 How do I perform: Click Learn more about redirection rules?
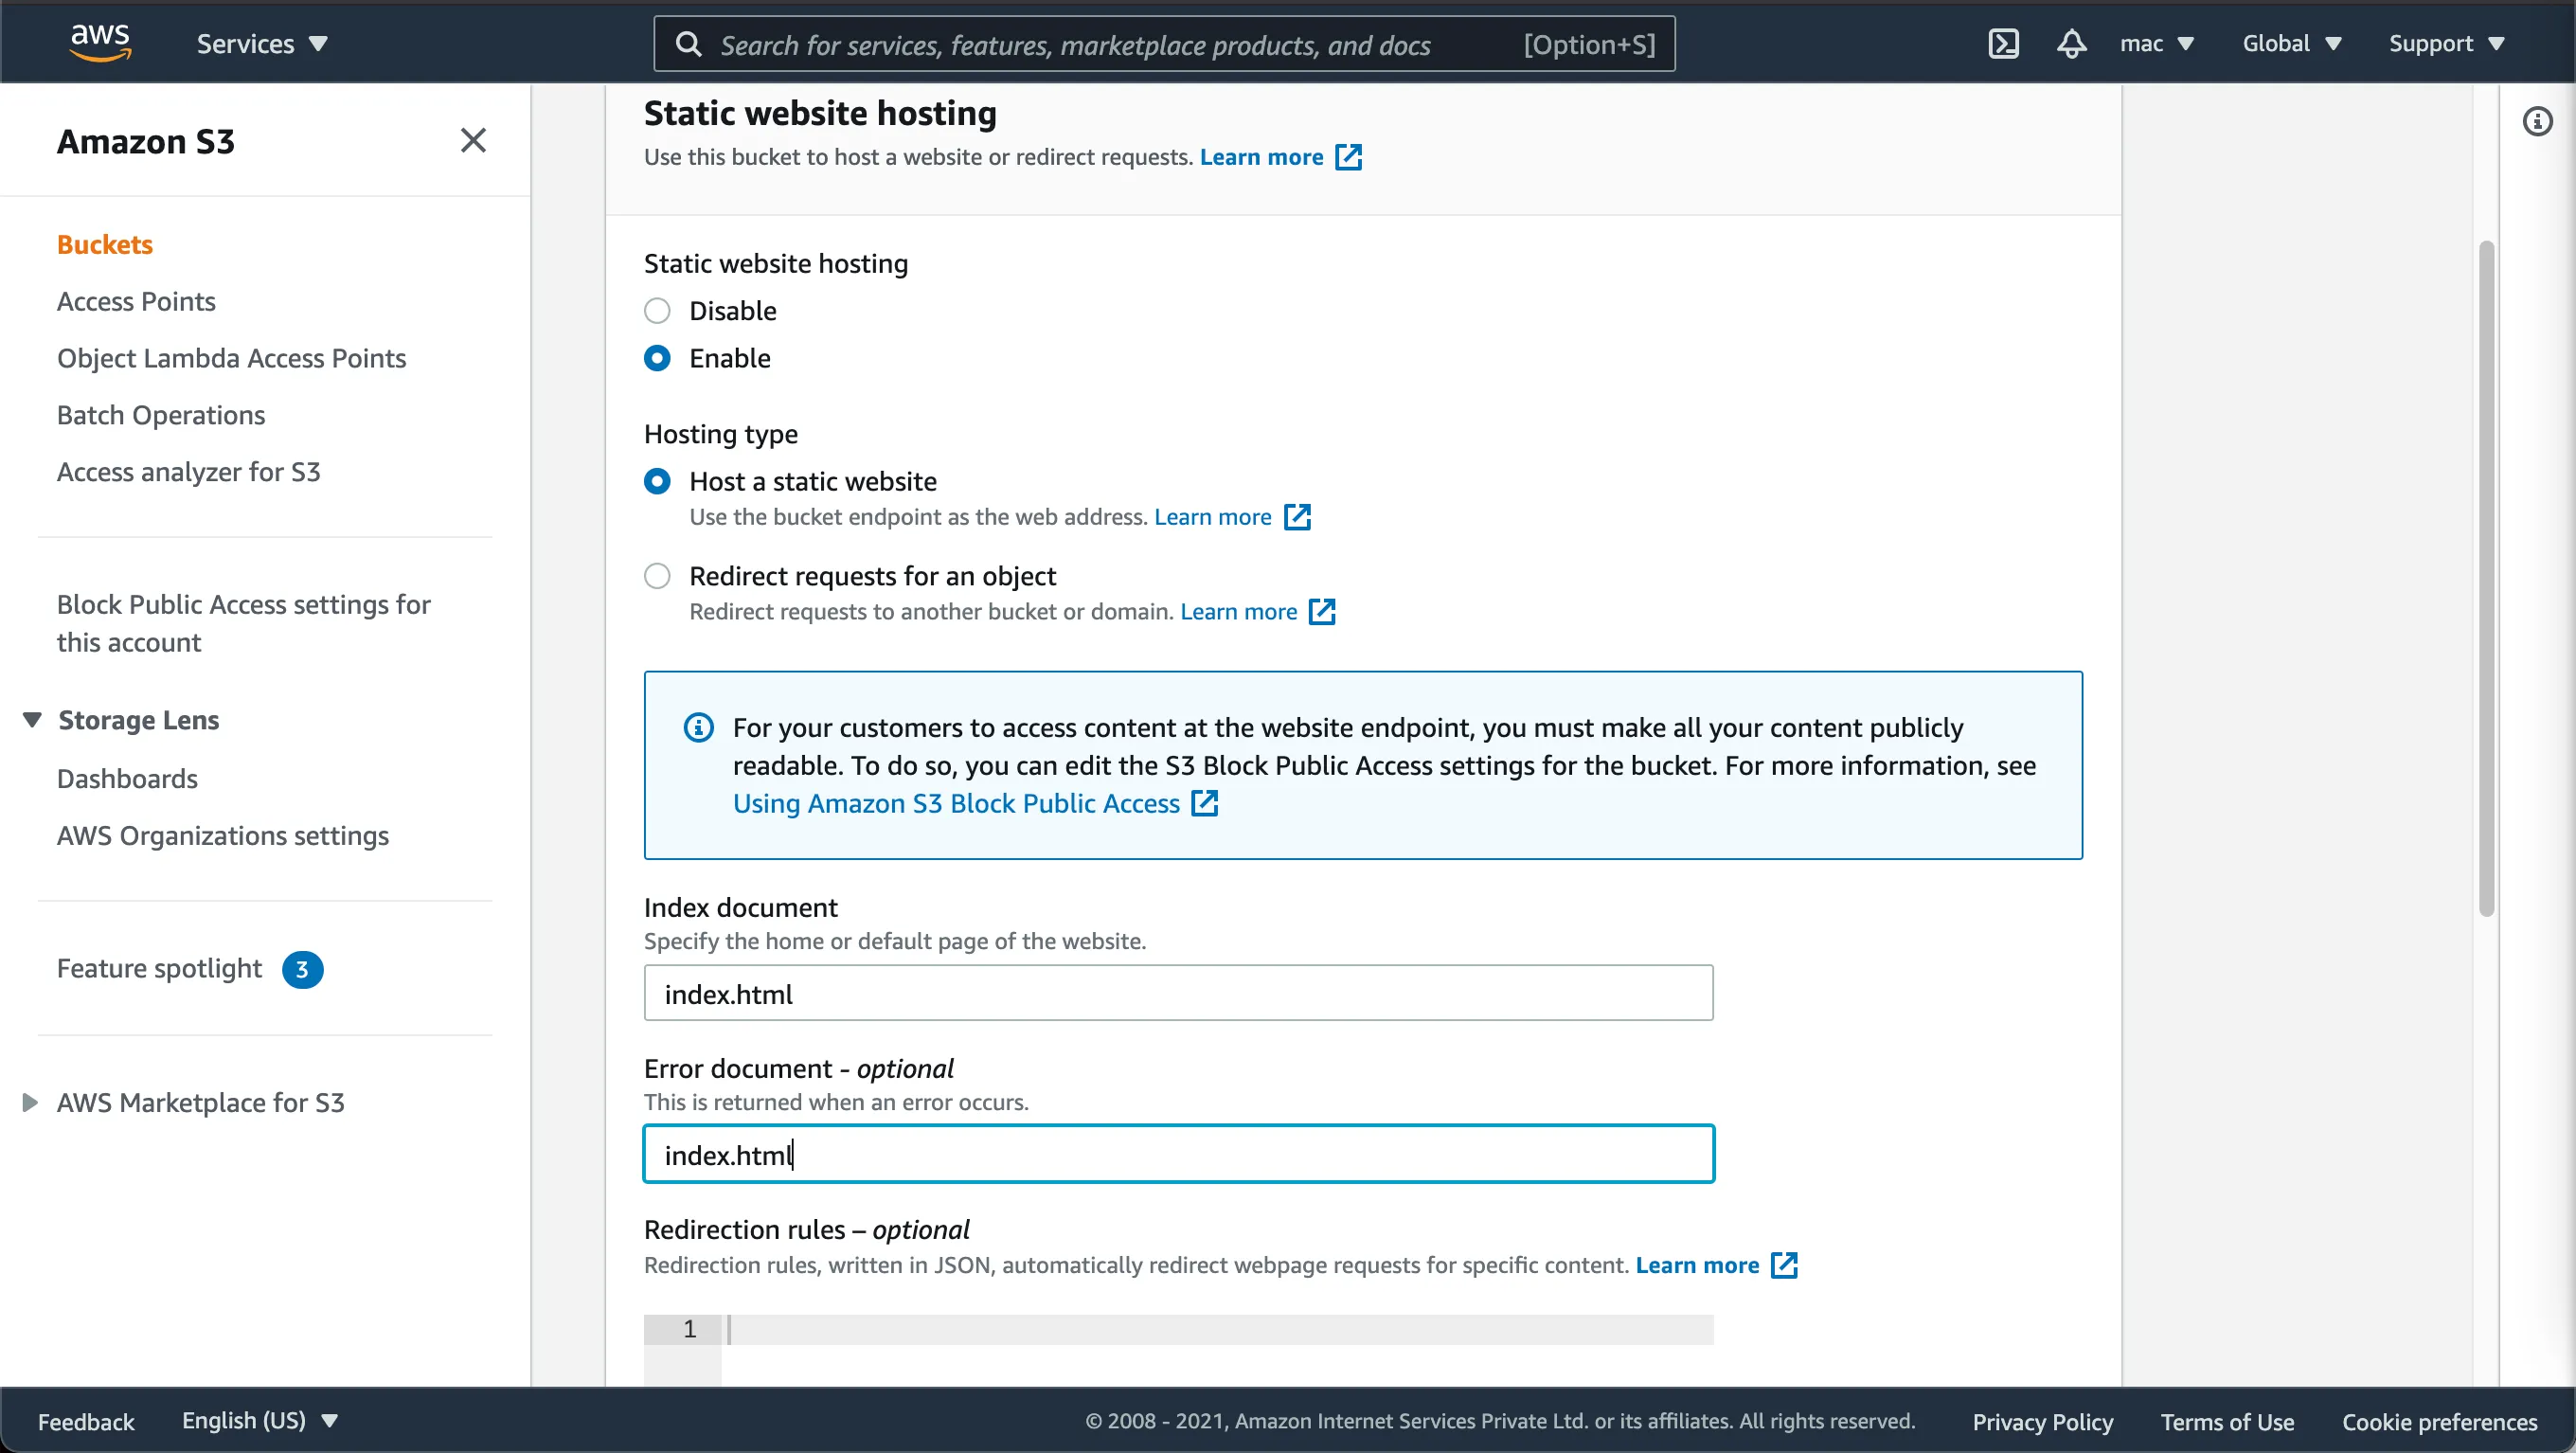coord(1697,1265)
